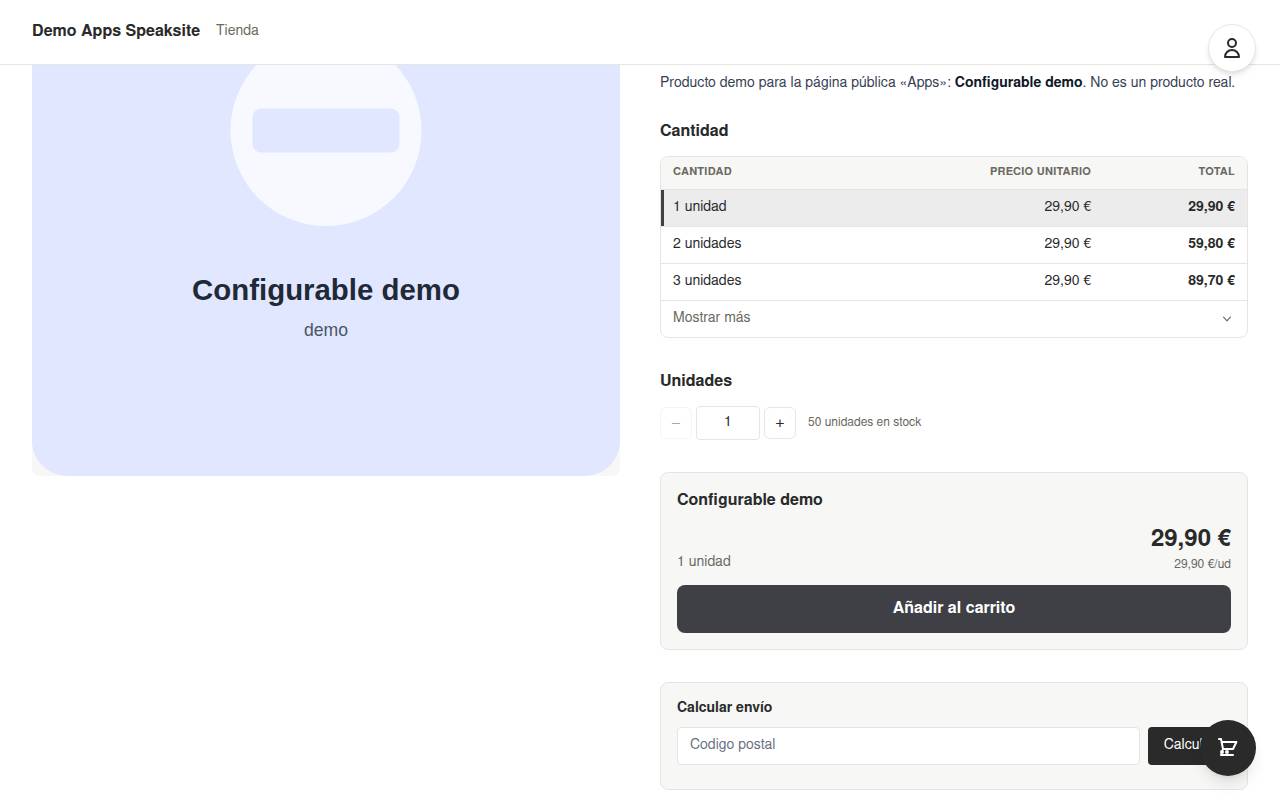Click the 50 unidades en stock text
Image resolution: width=1280 pixels, height=800 pixels.
(x=865, y=422)
